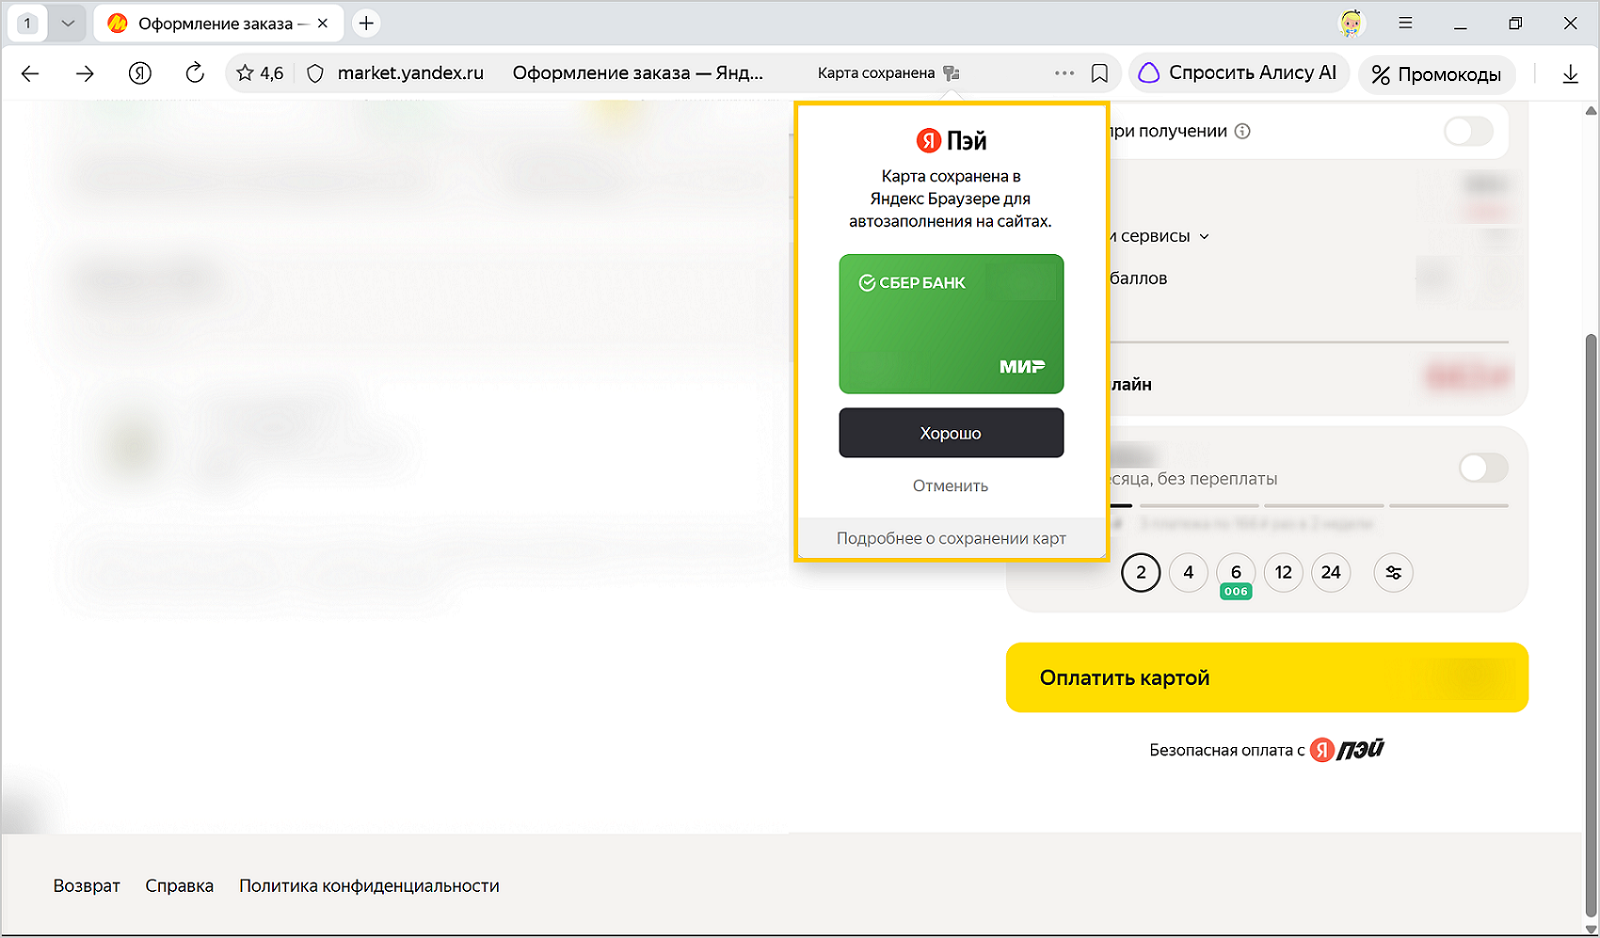Select the 12-month installment option
Screen dimensions: 1600x938
click(x=1284, y=573)
